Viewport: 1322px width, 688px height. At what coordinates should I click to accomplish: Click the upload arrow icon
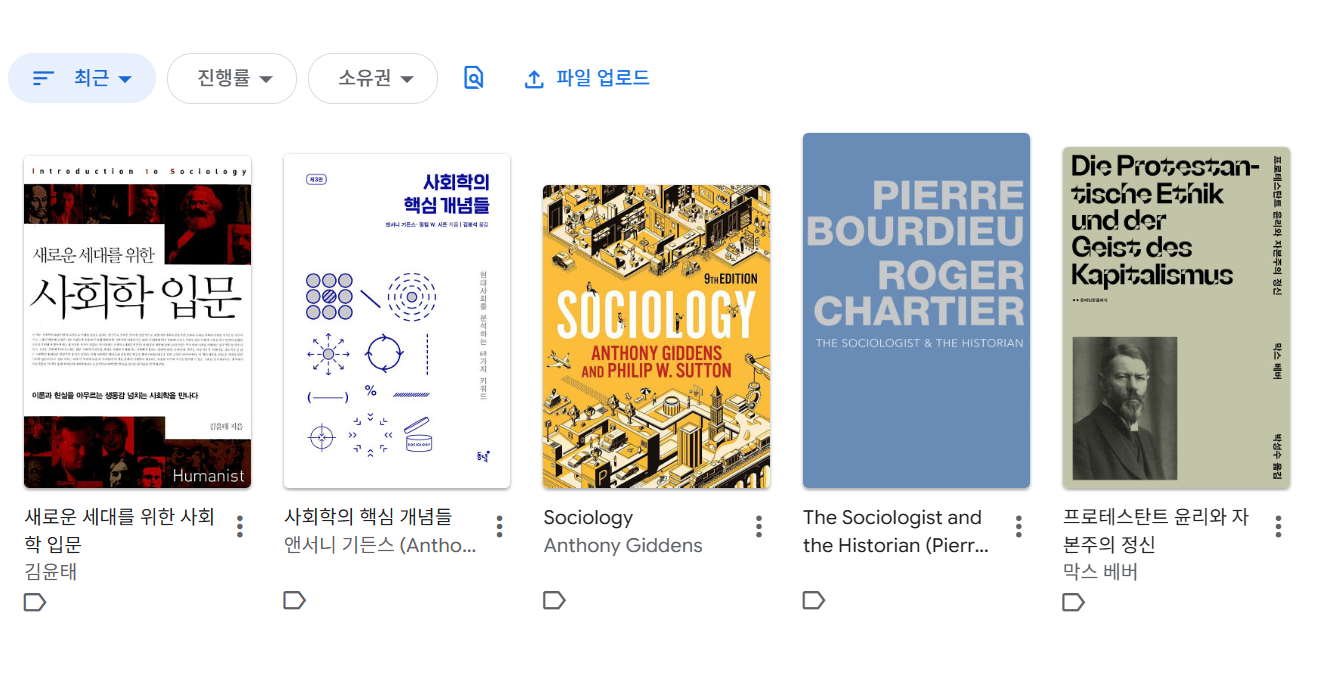(534, 79)
